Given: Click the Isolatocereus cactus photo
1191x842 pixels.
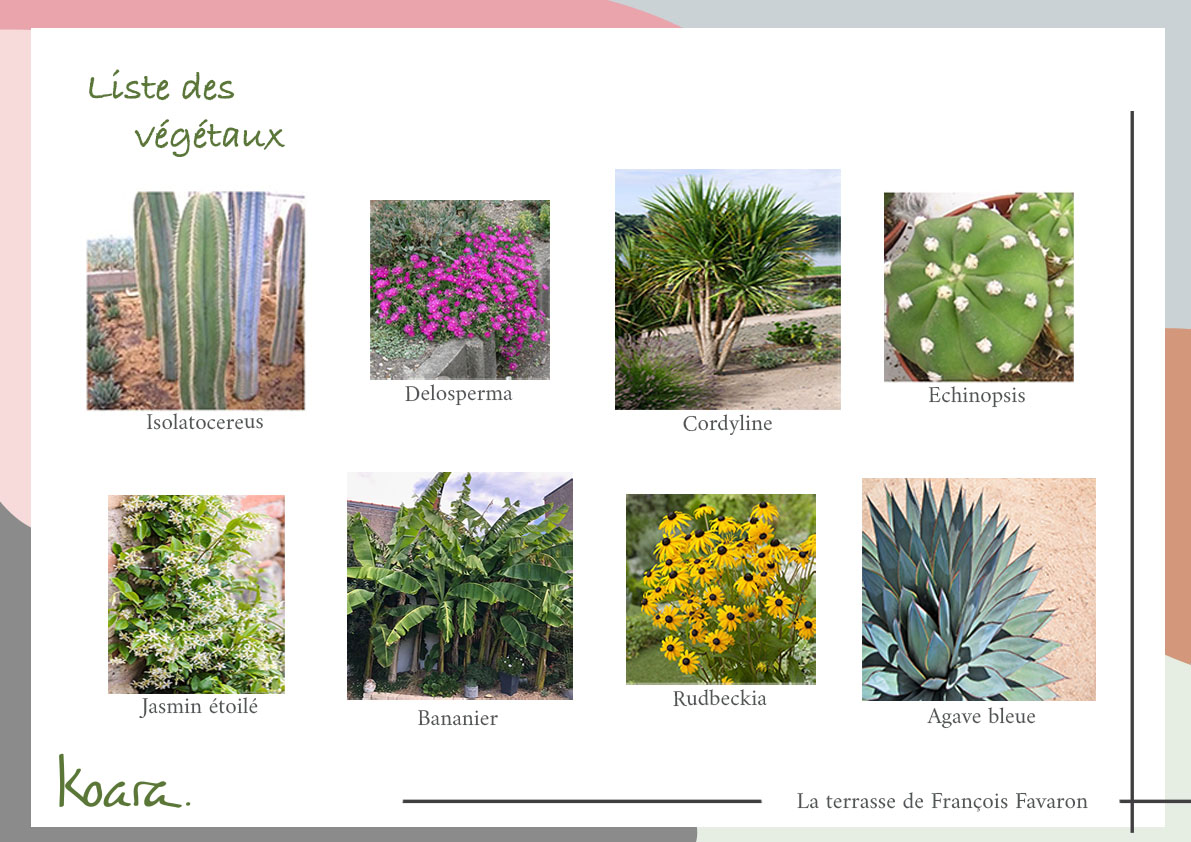Looking at the screenshot, I should click(195, 300).
